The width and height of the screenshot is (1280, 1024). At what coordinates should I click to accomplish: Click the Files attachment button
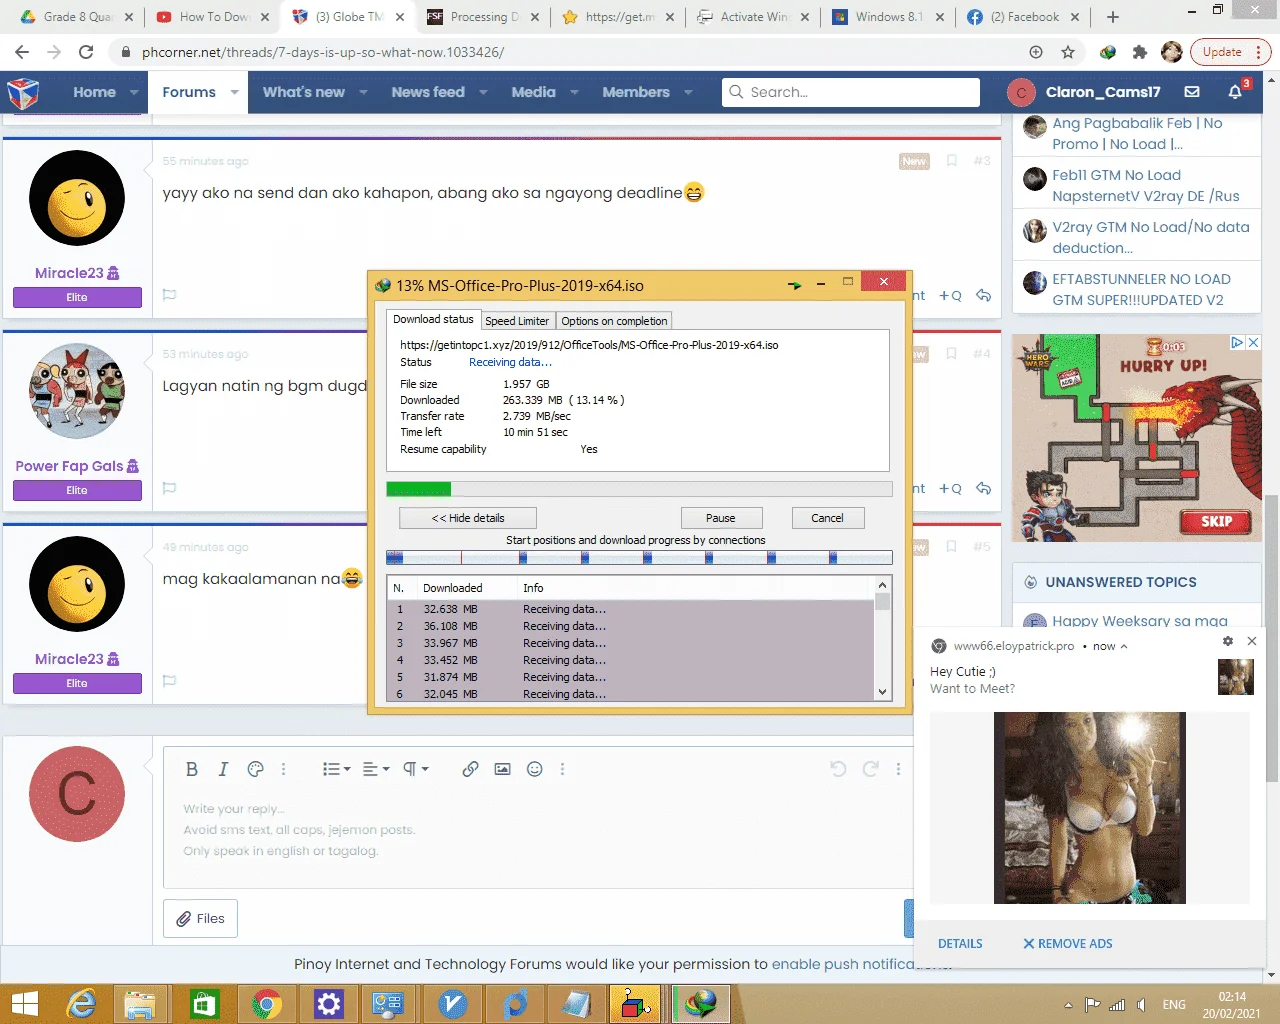click(x=200, y=918)
